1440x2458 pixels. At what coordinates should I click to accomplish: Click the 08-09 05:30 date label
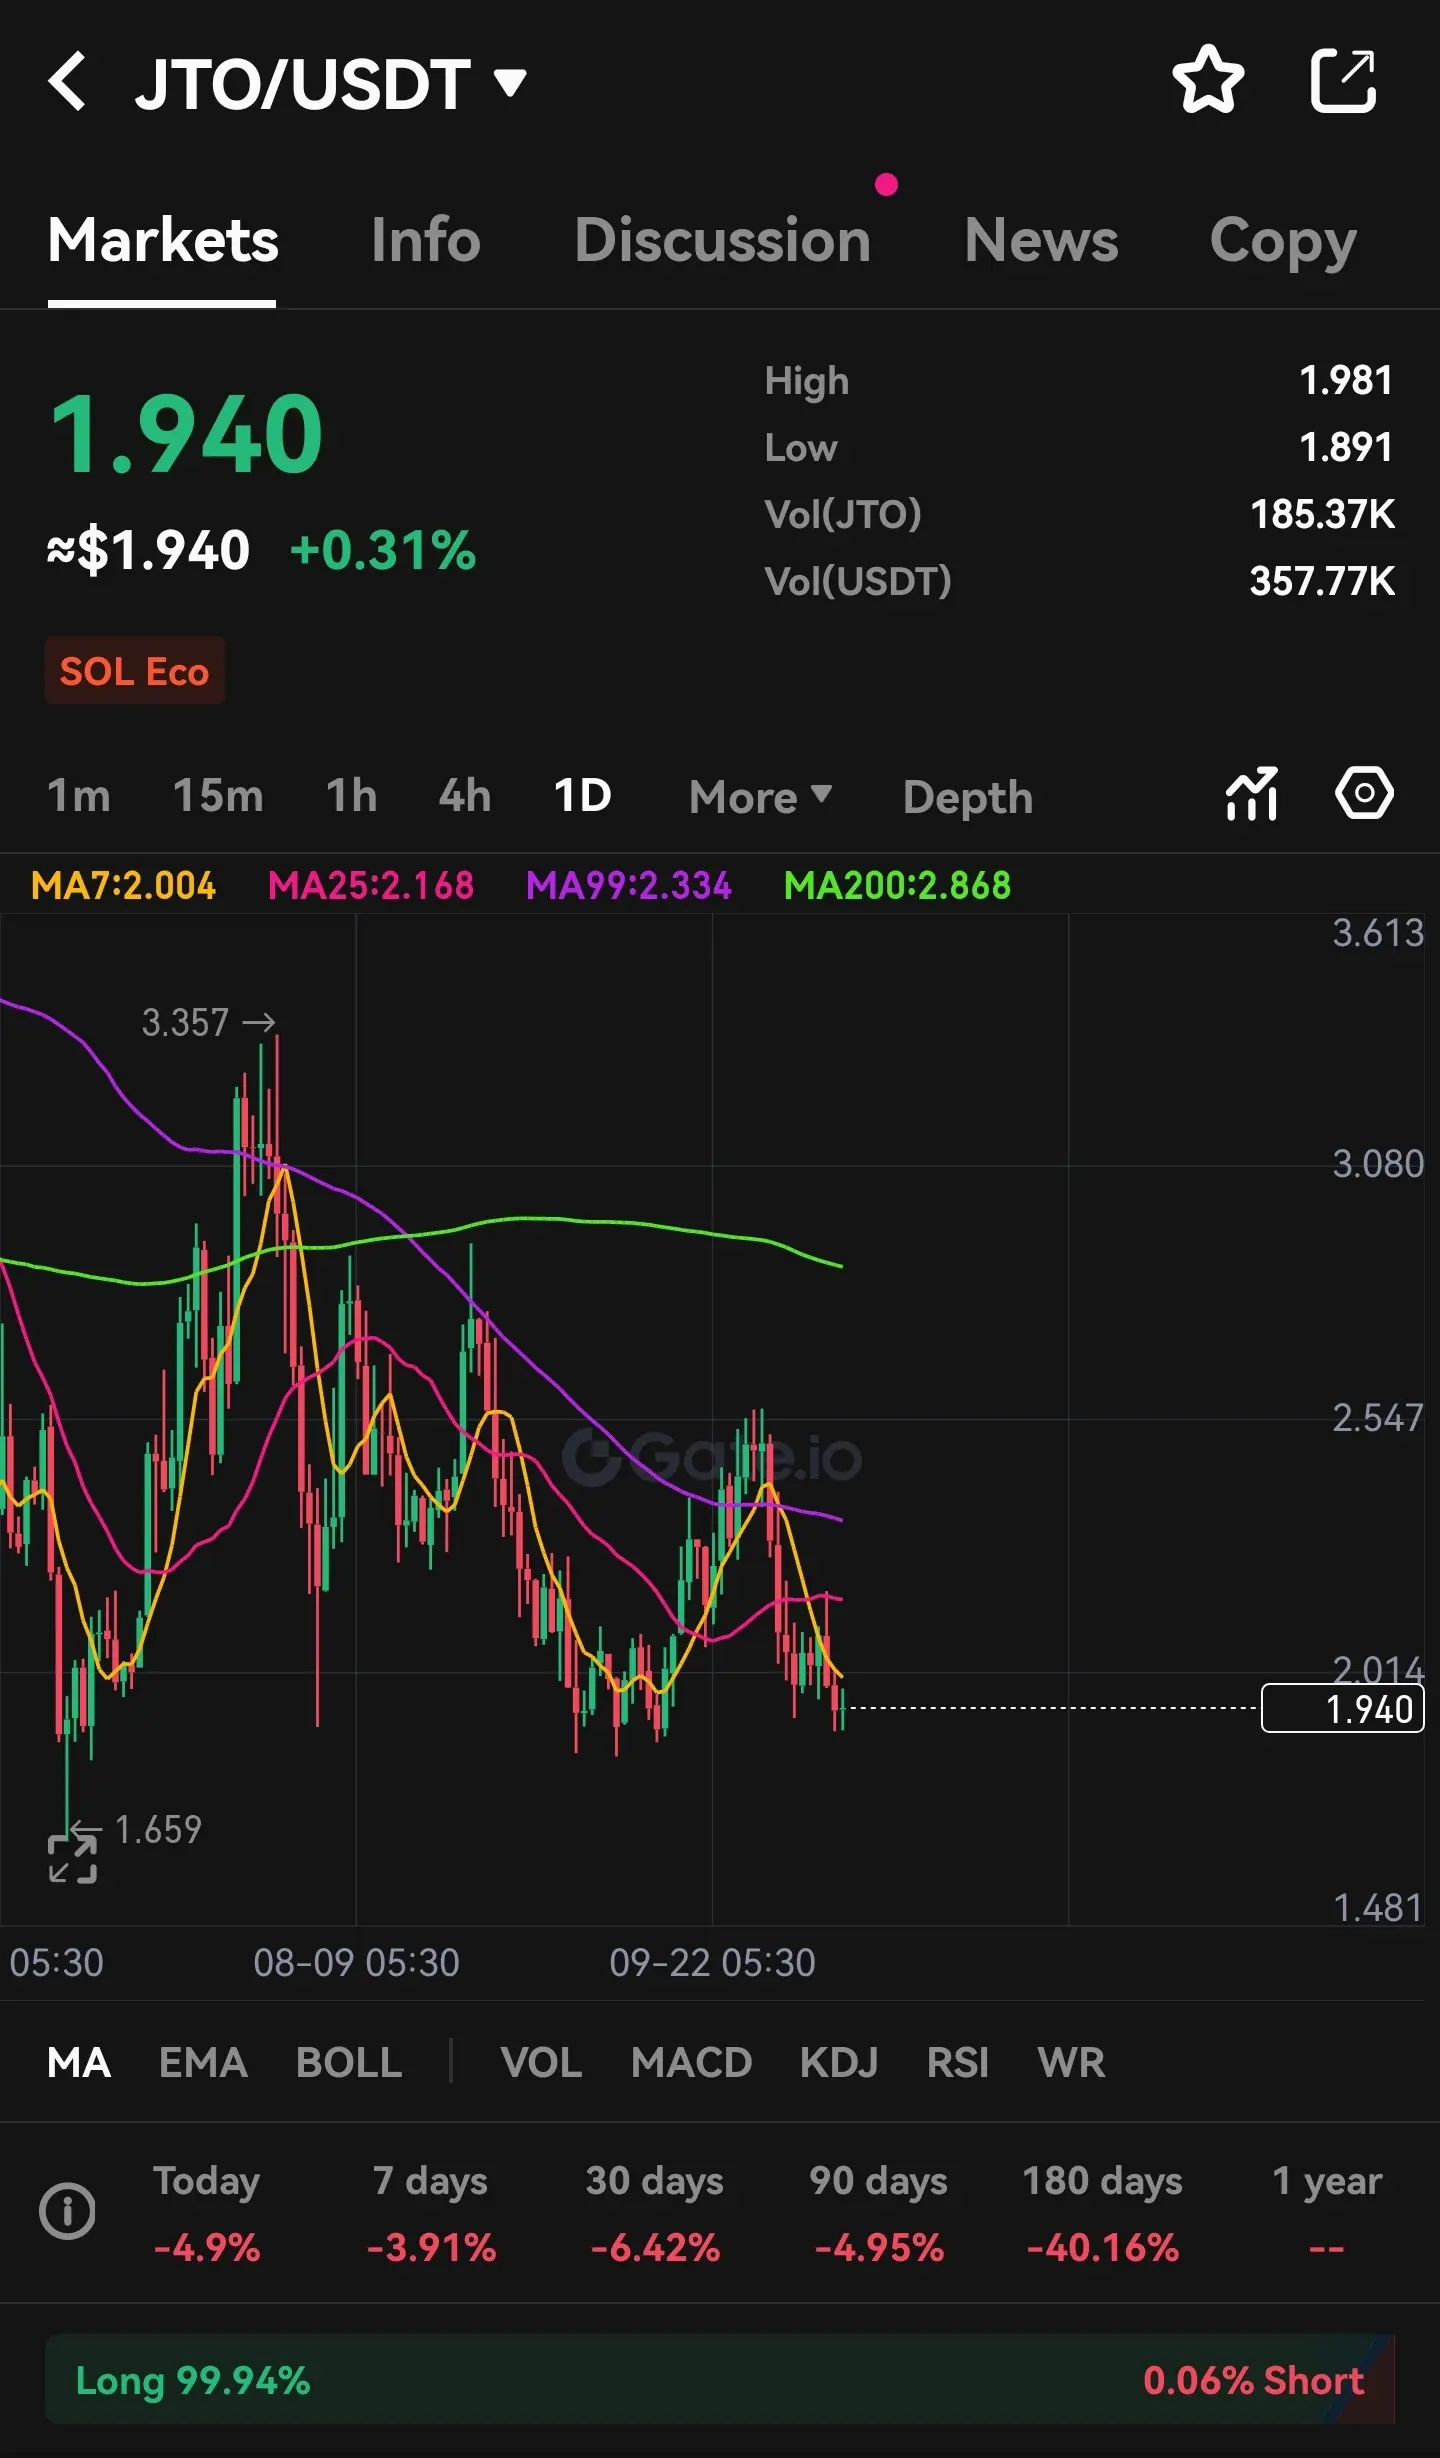(357, 1963)
